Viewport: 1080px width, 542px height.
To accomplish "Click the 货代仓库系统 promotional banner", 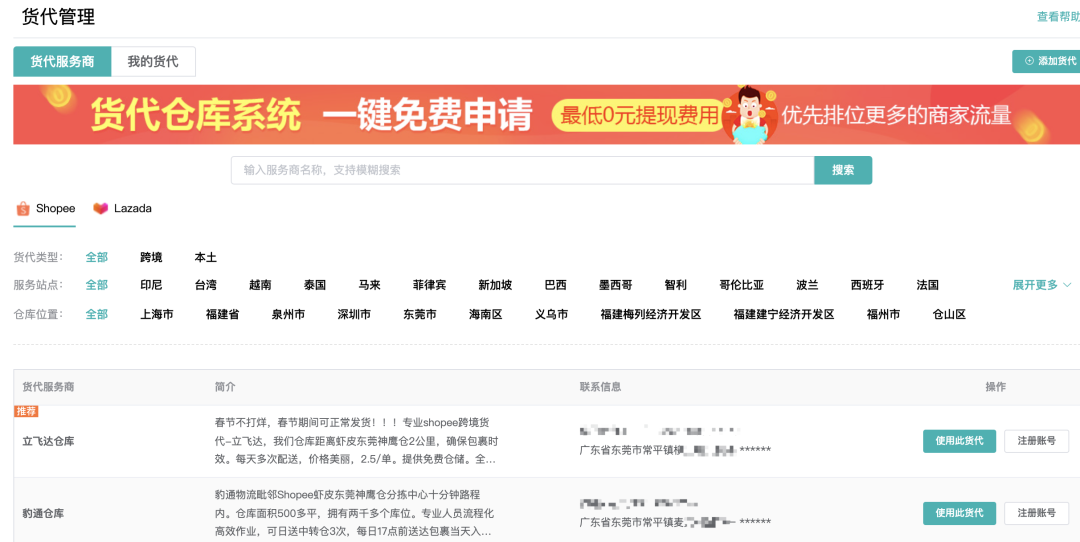I will pos(546,114).
